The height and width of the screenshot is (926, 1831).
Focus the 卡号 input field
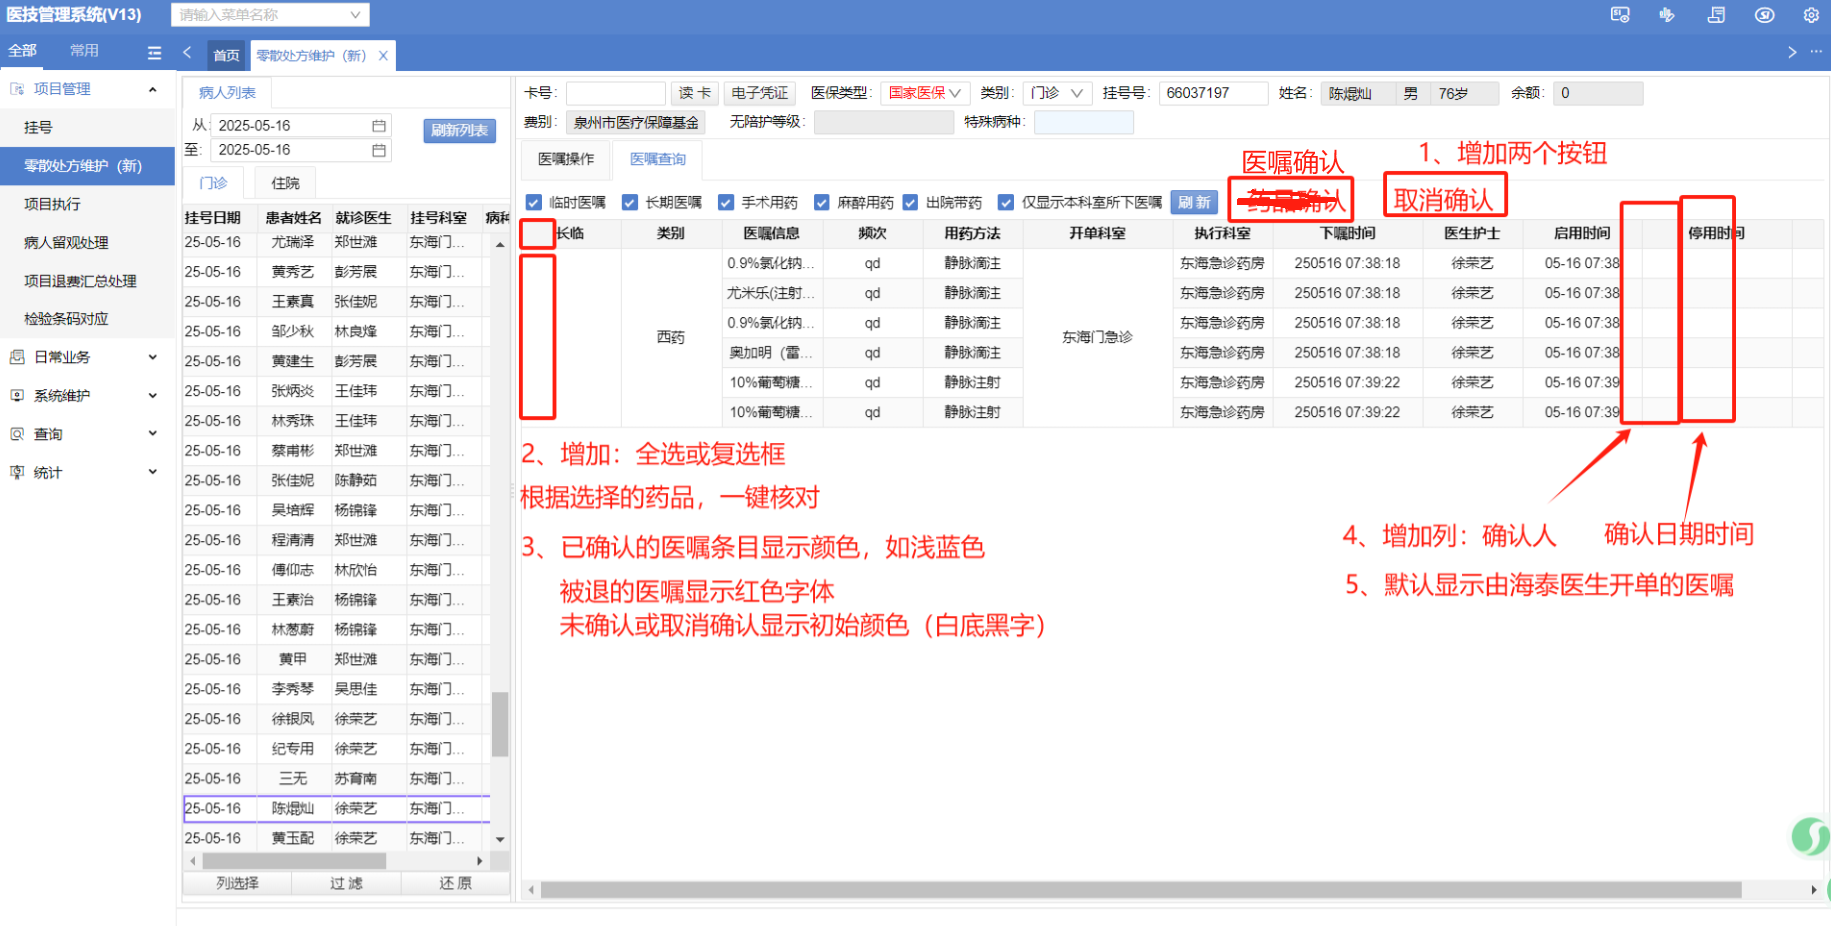pyautogui.click(x=615, y=93)
